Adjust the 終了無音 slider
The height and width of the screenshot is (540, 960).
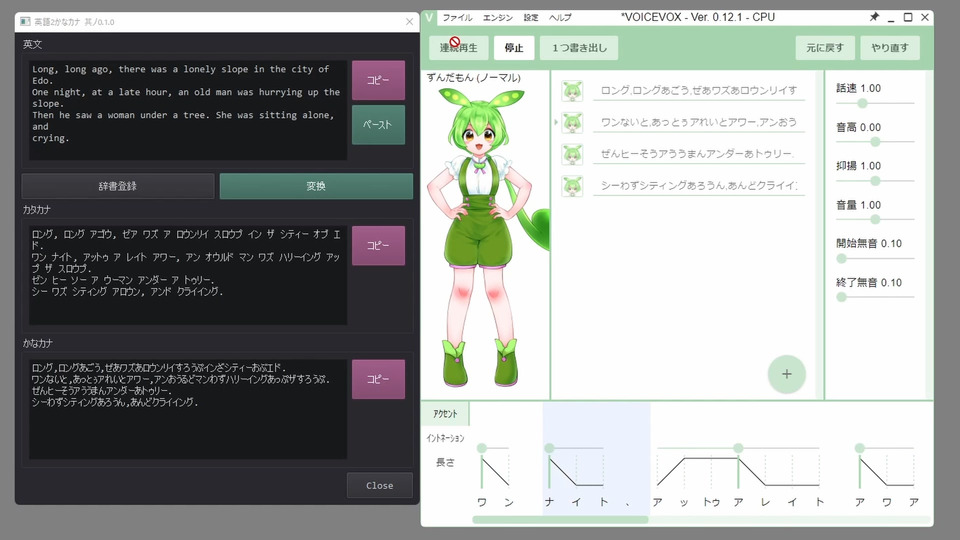pos(842,297)
